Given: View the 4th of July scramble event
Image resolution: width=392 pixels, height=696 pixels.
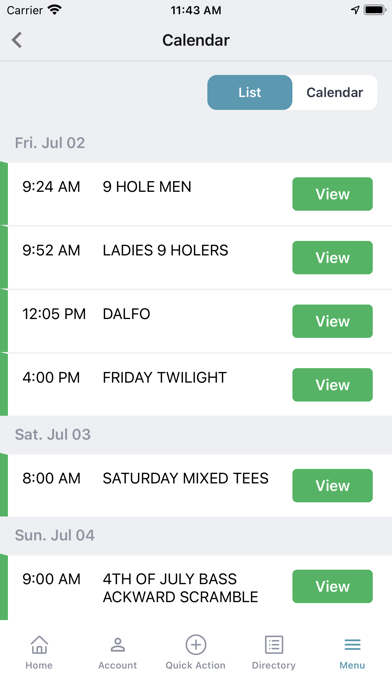Looking at the screenshot, I should point(333,586).
